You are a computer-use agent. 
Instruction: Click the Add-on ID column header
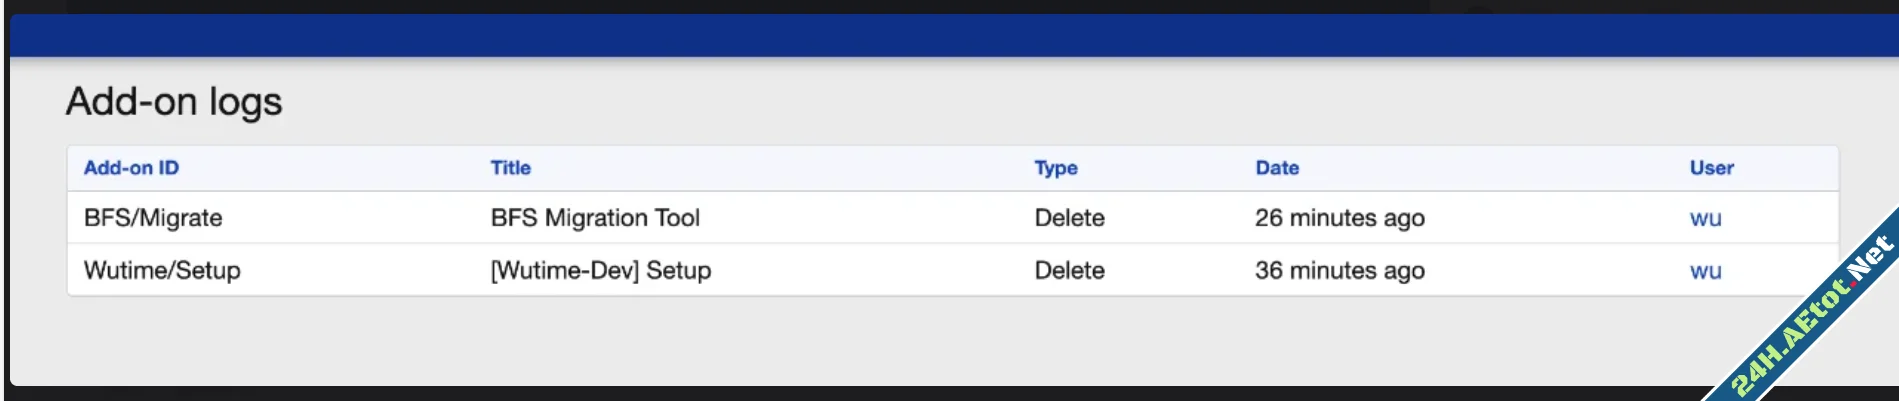pyautogui.click(x=131, y=168)
